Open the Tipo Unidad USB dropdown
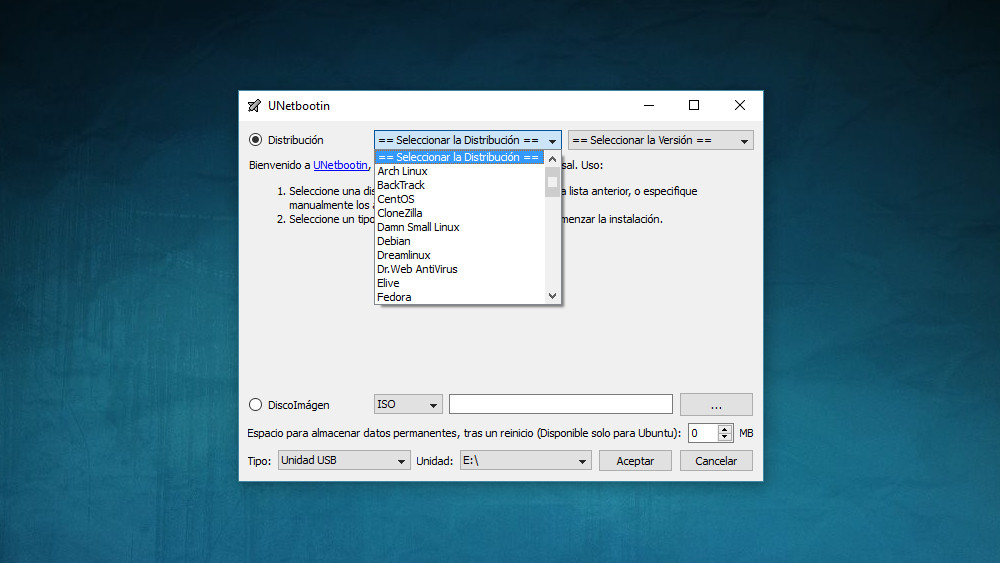This screenshot has width=1000, height=563. point(344,460)
